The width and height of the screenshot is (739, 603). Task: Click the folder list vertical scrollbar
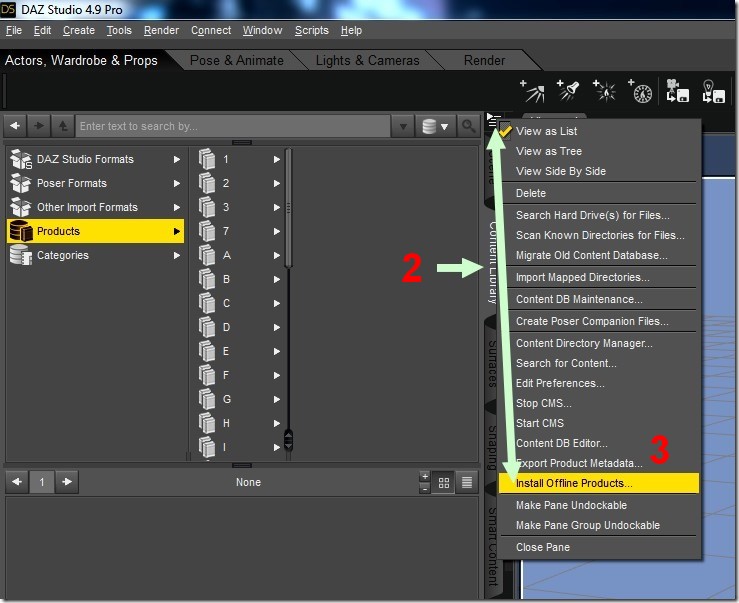(288, 208)
